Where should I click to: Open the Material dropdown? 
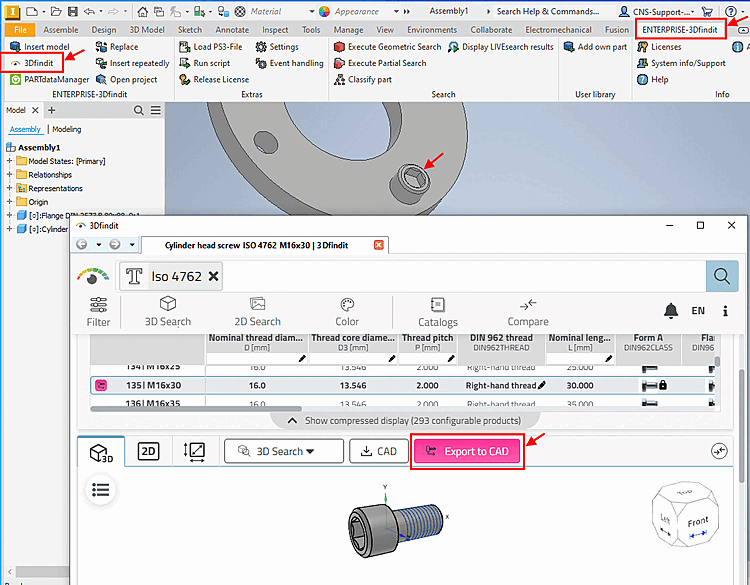coord(311,11)
